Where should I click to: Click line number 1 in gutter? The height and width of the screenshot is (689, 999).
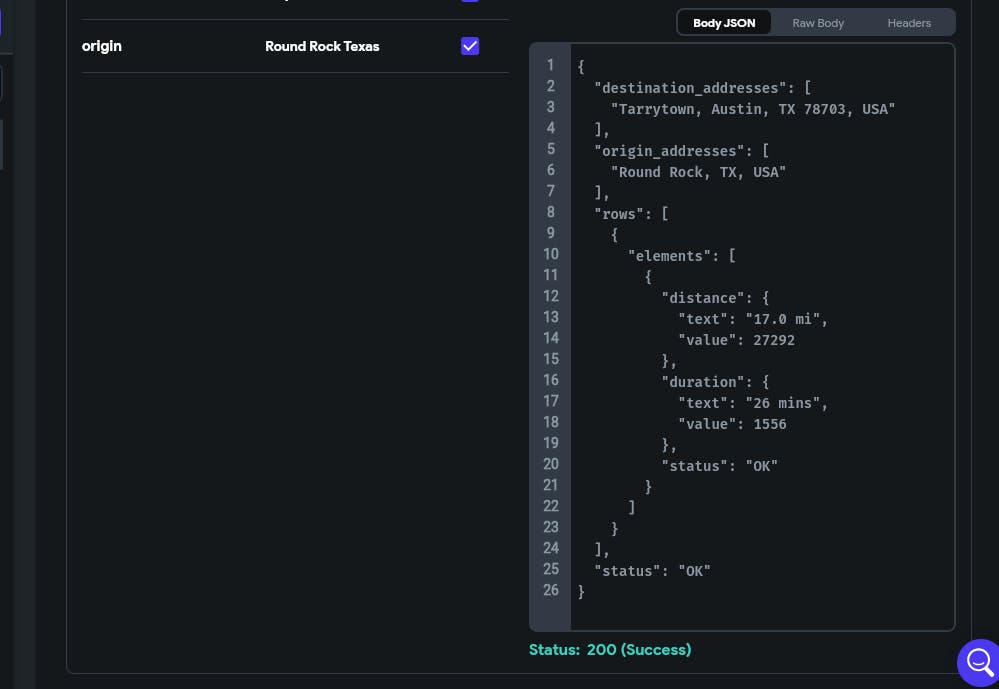coord(550,66)
